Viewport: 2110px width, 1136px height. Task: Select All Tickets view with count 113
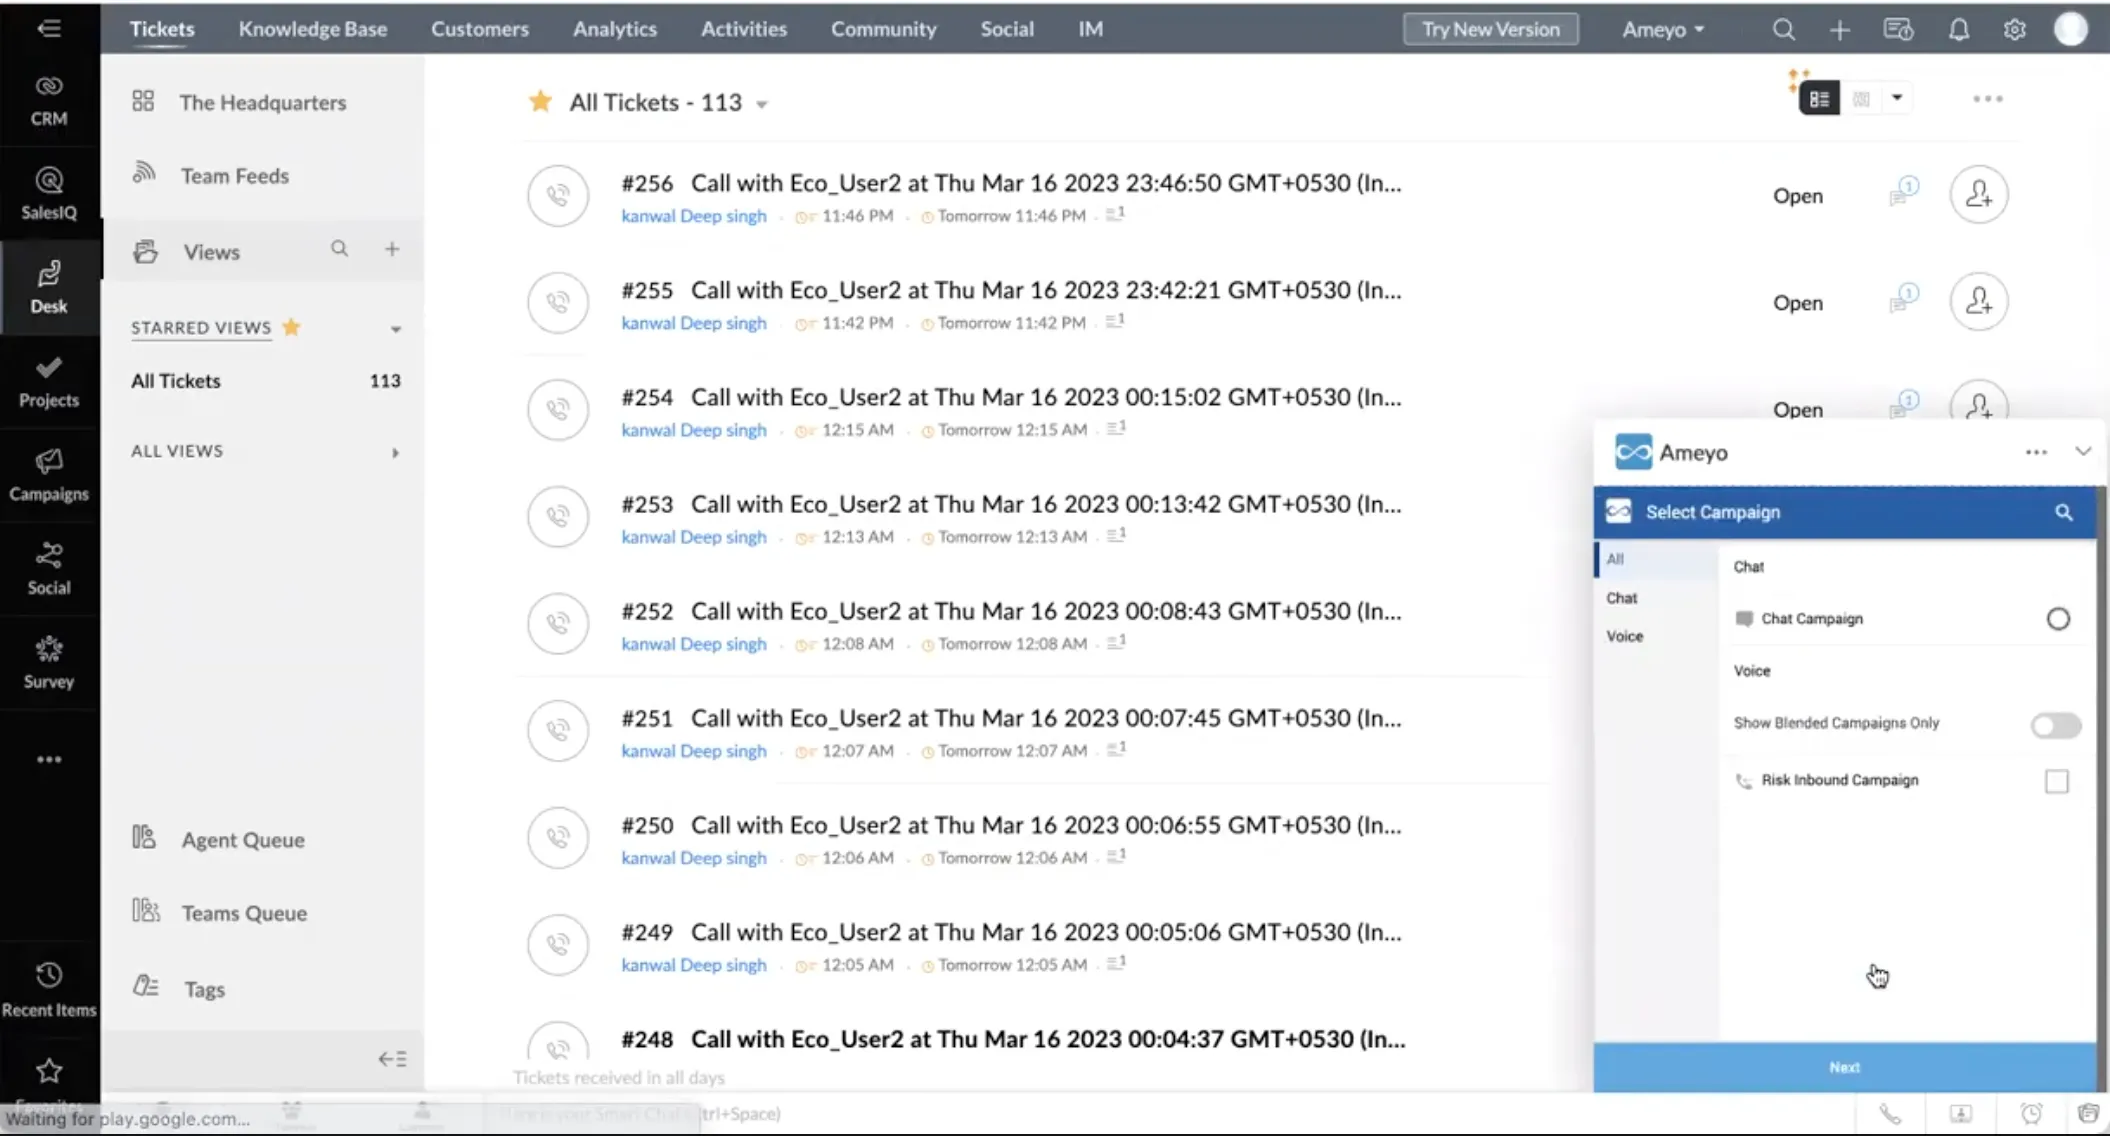pyautogui.click(x=265, y=381)
